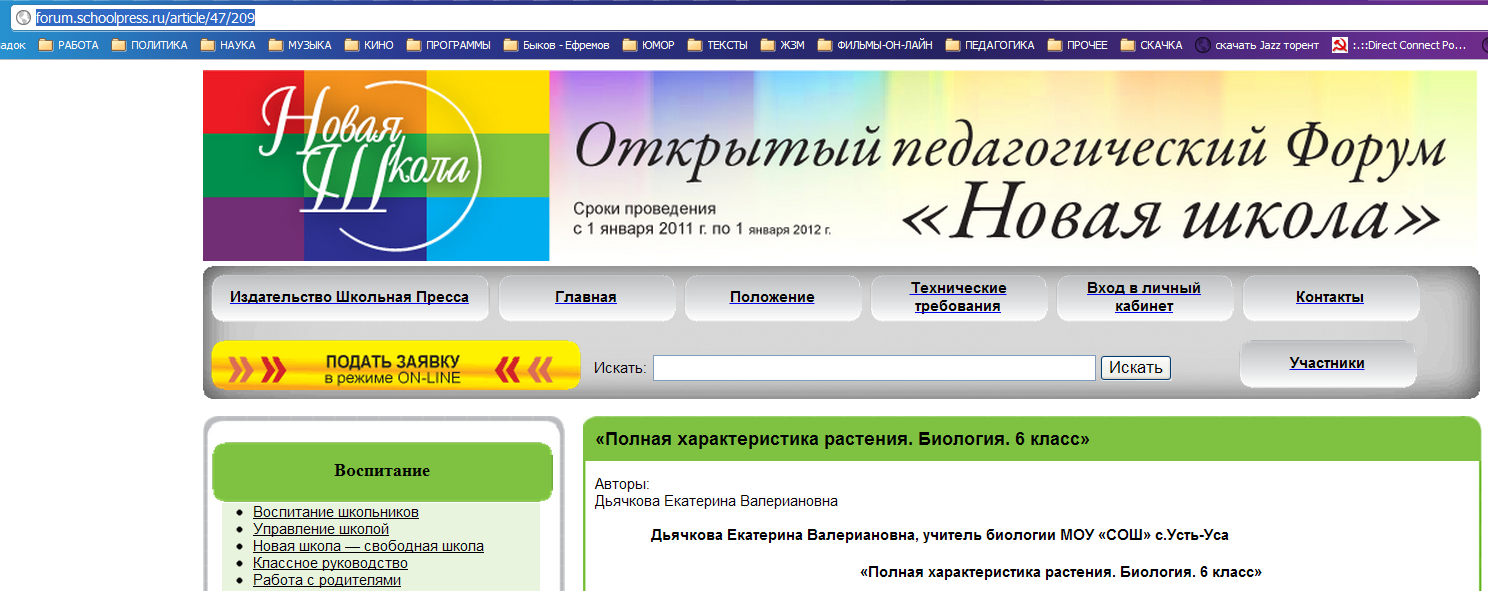Open the РАБОТА bookmarks folder
The image size is (1488, 591).
68,45
